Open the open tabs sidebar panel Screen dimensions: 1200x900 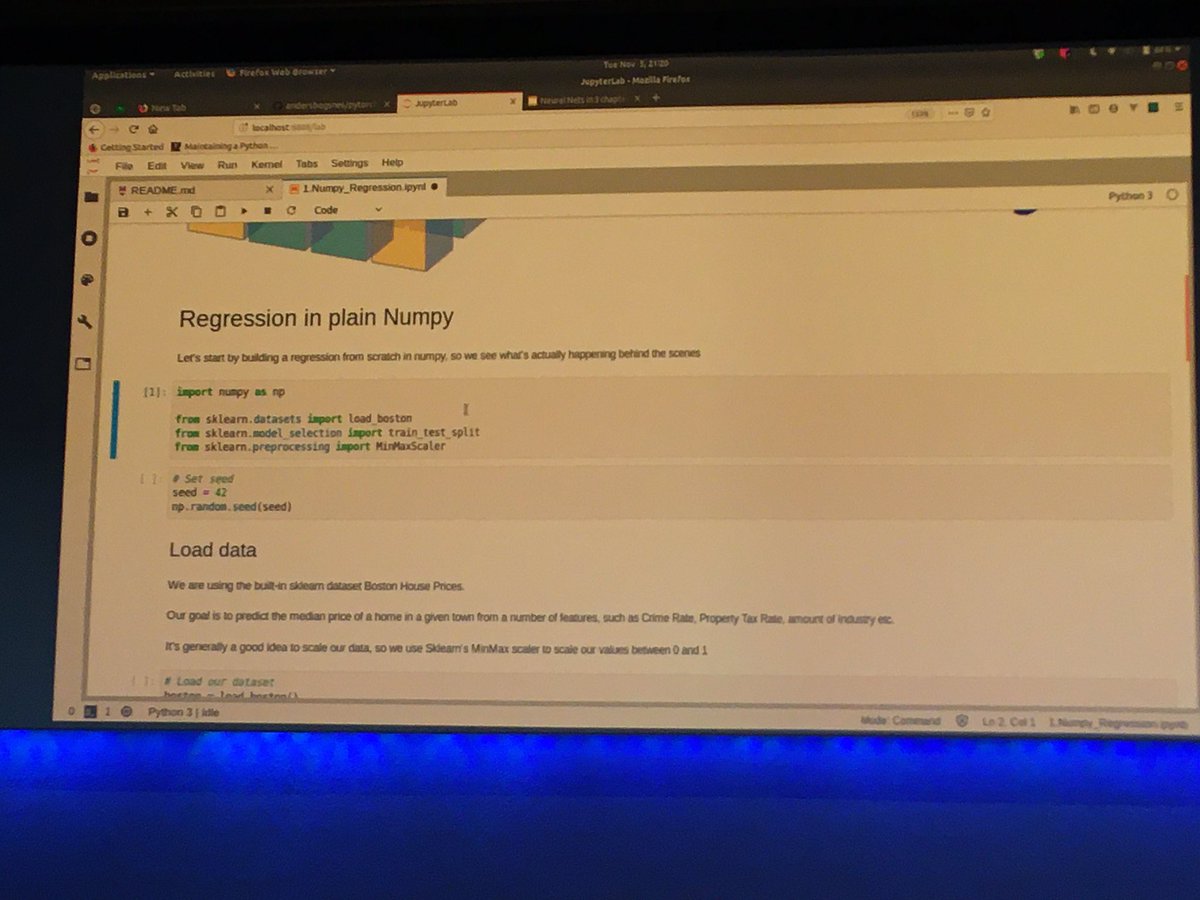click(x=82, y=364)
